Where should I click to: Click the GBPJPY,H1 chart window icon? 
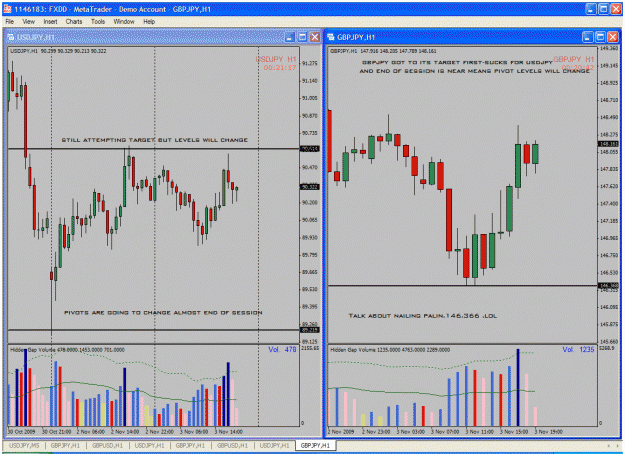pyautogui.click(x=330, y=37)
